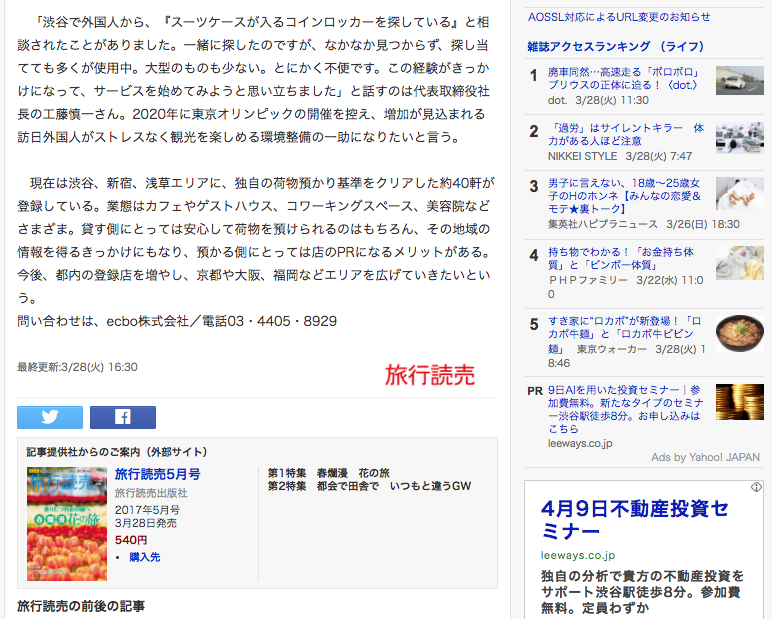Image resolution: width=772 pixels, height=619 pixels.
Task: Click the ロカボ牛麺 bowl thumbnail
Action: pyautogui.click(x=739, y=332)
